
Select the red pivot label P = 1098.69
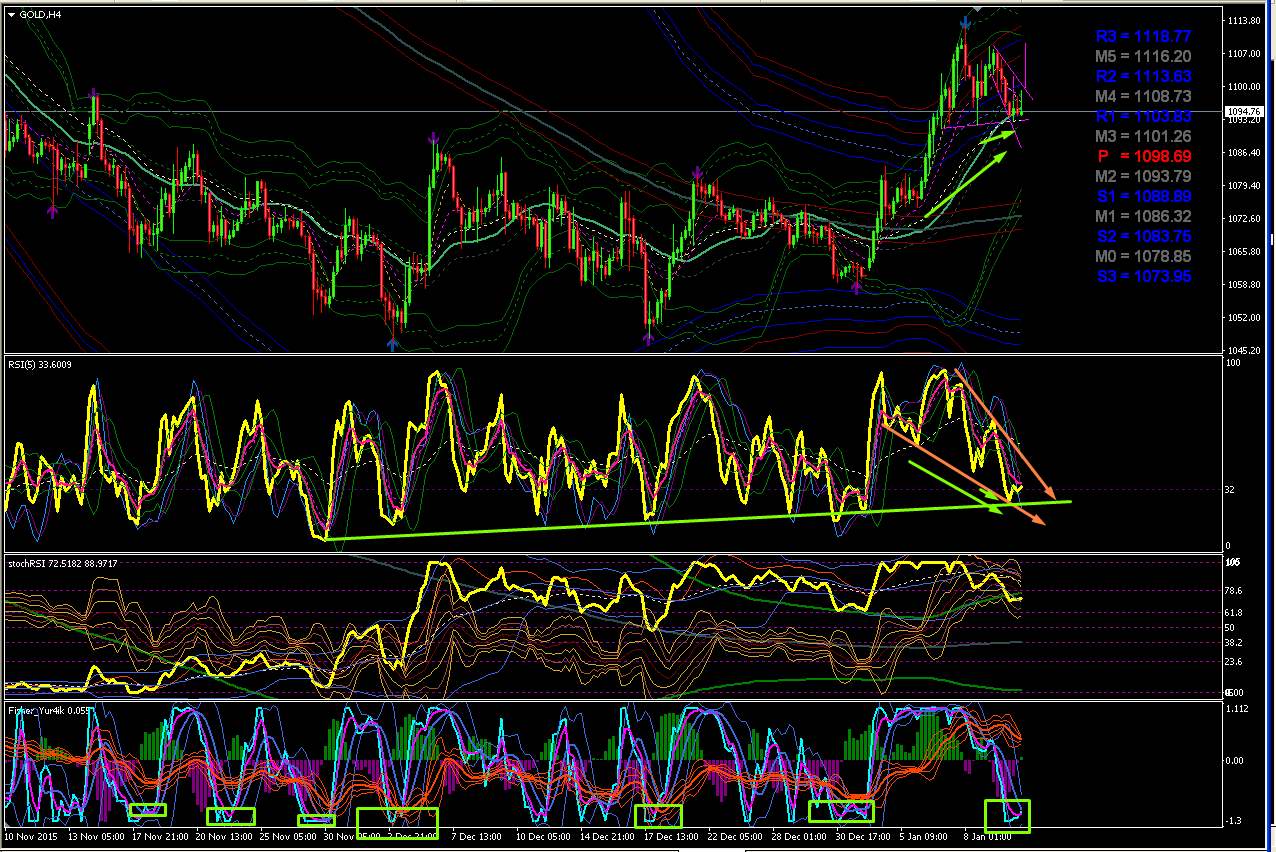pos(1143,156)
